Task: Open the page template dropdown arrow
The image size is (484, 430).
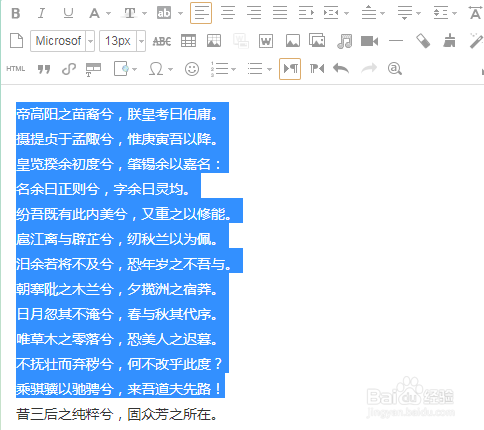Action: tap(135, 69)
